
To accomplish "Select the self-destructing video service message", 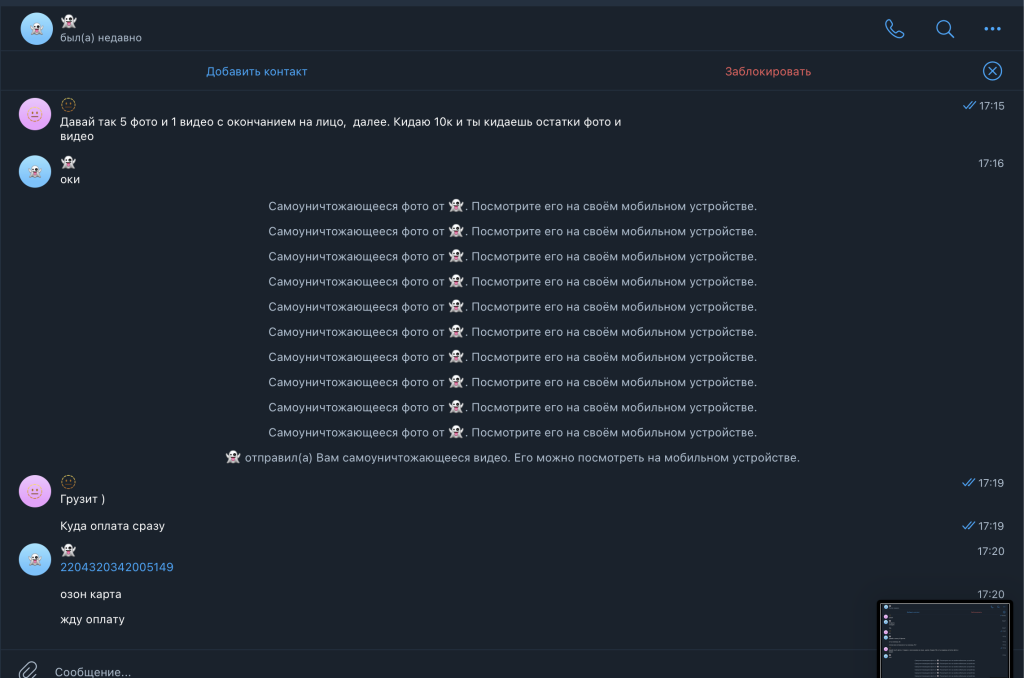I will (512, 458).
